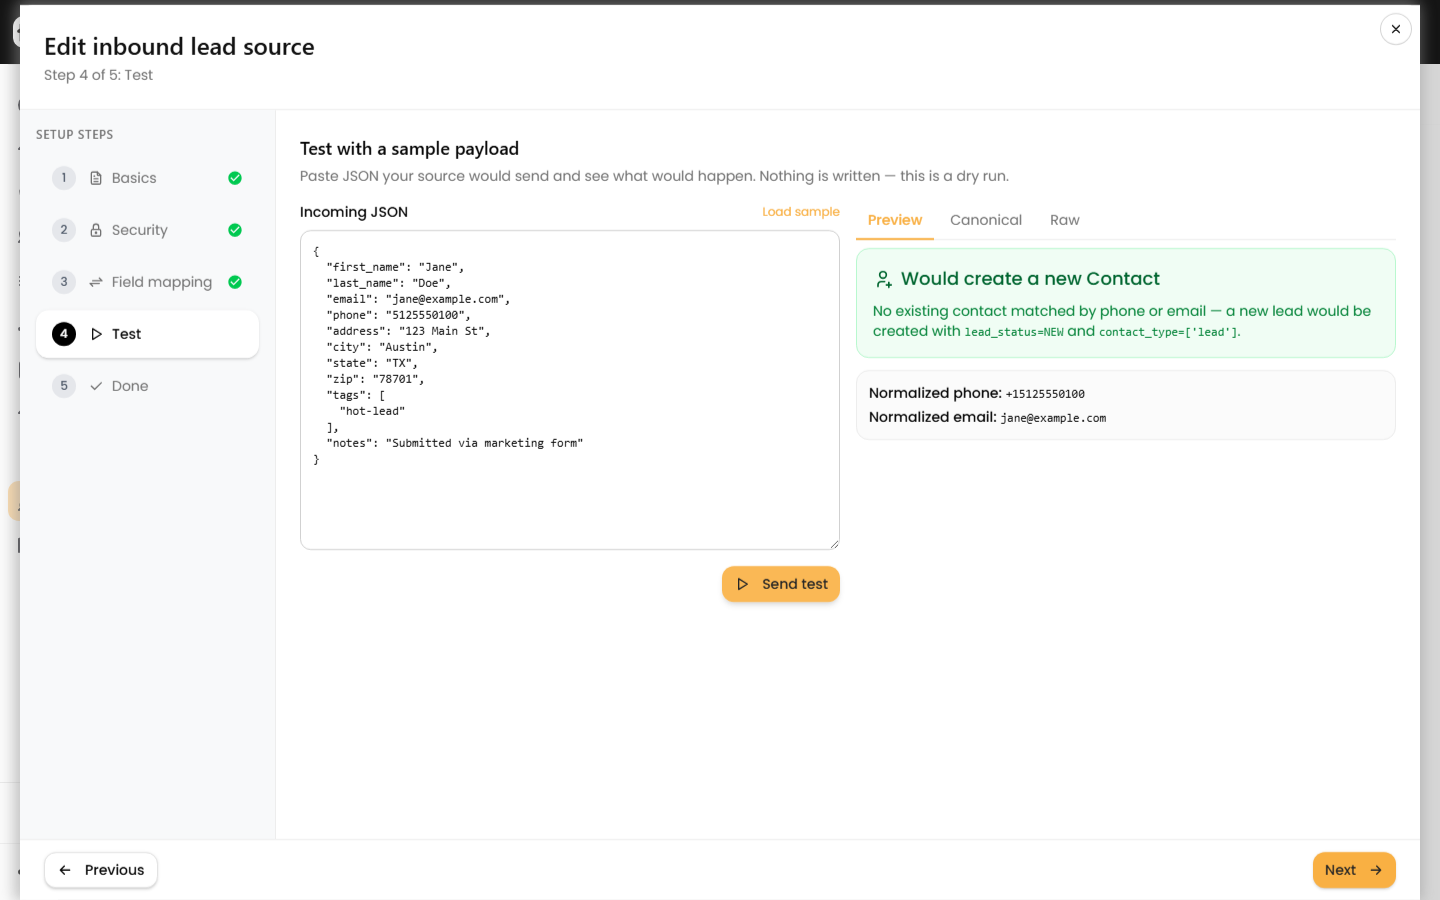Go to the Basics setup step
This screenshot has width=1440, height=900.
147,178
